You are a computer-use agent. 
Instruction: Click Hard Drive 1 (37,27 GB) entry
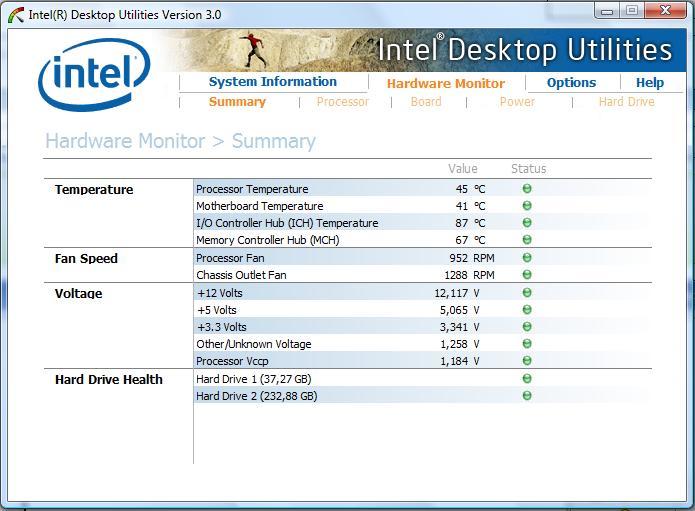pos(254,379)
